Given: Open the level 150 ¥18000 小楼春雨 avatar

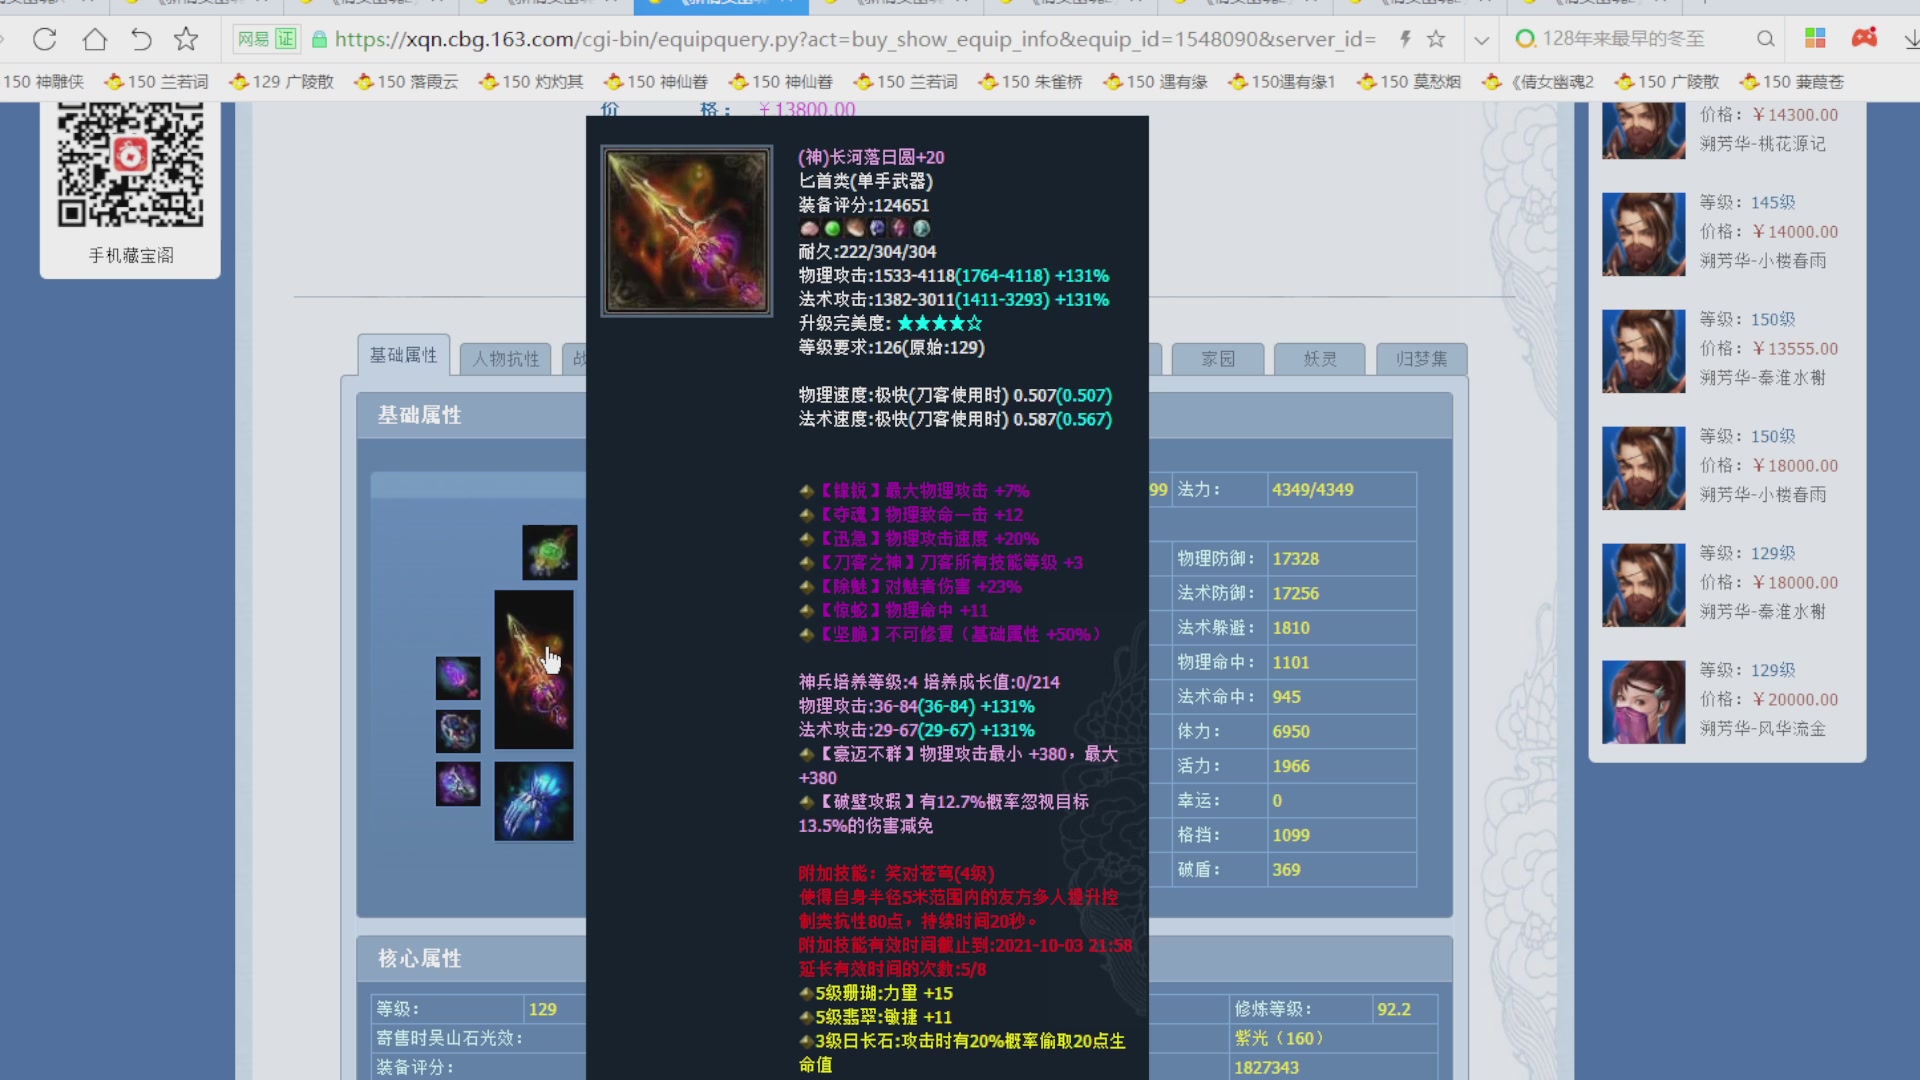Looking at the screenshot, I should [x=1643, y=468].
